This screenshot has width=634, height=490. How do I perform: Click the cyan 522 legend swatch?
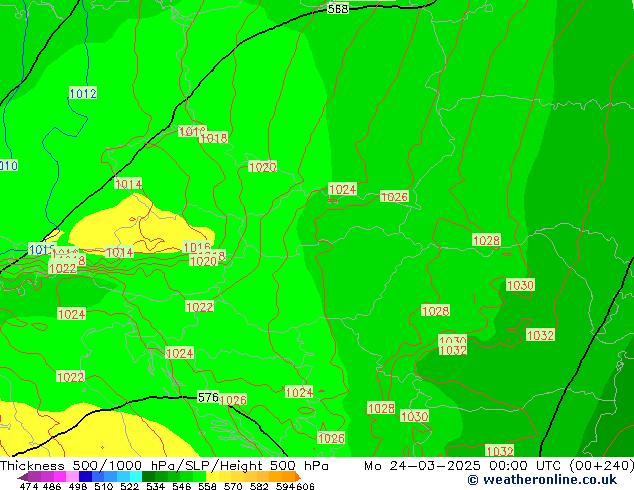click(x=135, y=476)
